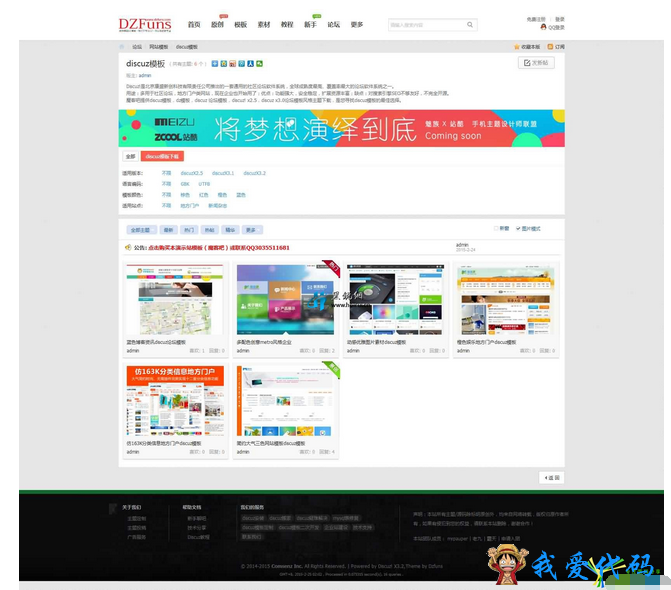Click the third orange share icon beside discuz模板
The height and width of the screenshot is (590, 671).
coord(232,64)
